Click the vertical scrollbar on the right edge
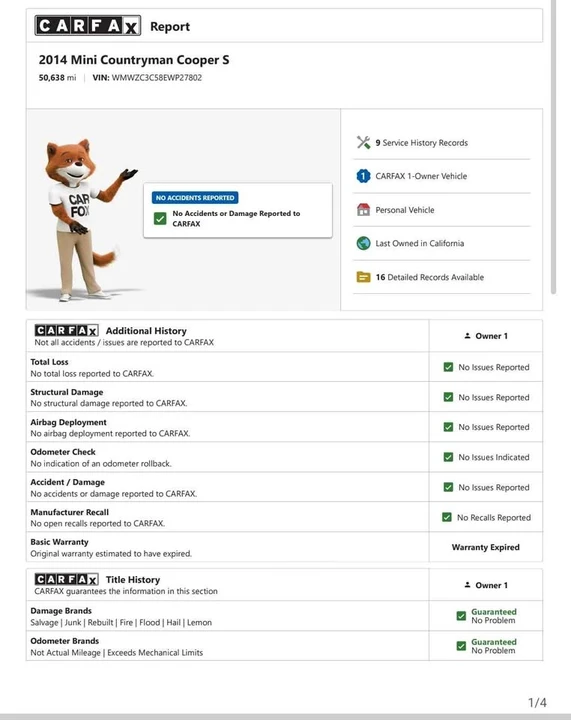This screenshot has width=571, height=720. [554, 147]
